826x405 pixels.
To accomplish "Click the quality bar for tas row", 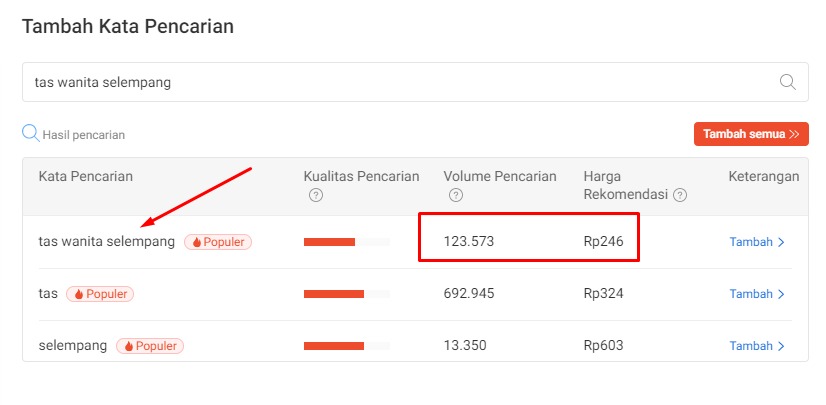I will 346,294.
